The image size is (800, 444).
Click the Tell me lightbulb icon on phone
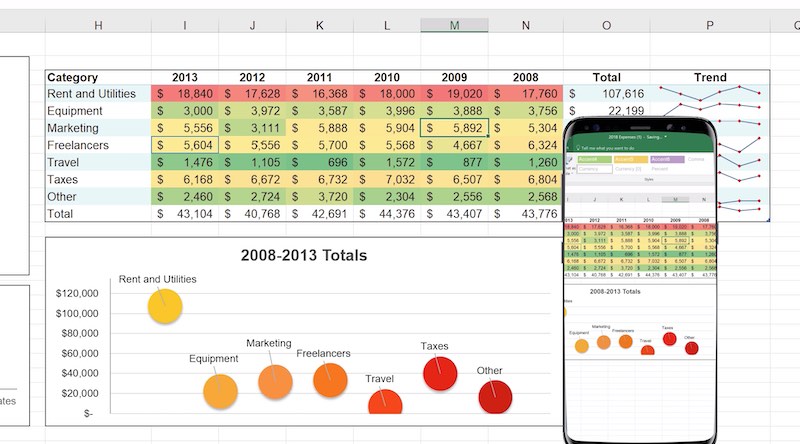[576, 146]
